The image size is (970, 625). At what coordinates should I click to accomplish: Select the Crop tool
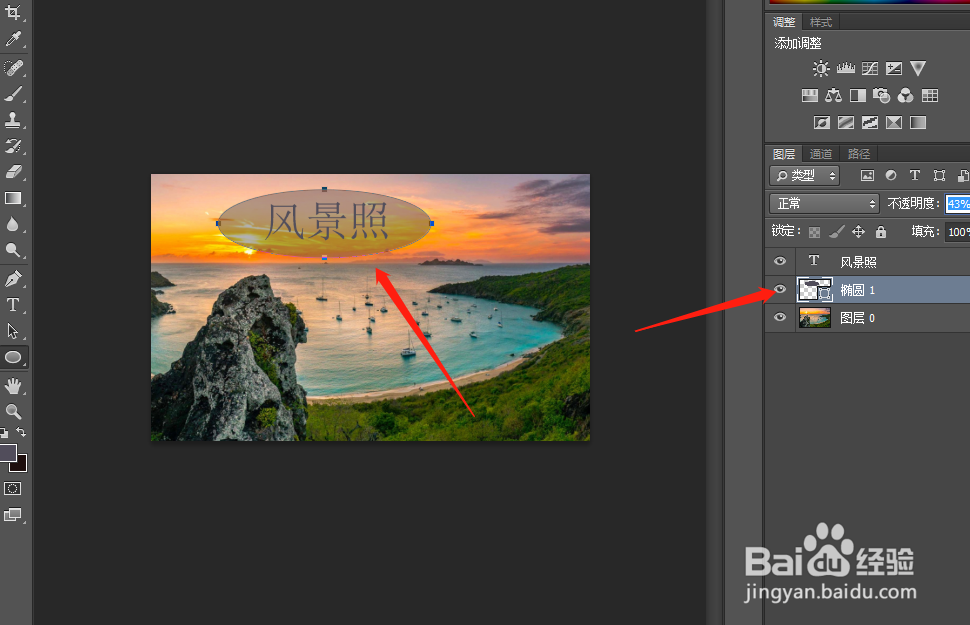pyautogui.click(x=13, y=12)
